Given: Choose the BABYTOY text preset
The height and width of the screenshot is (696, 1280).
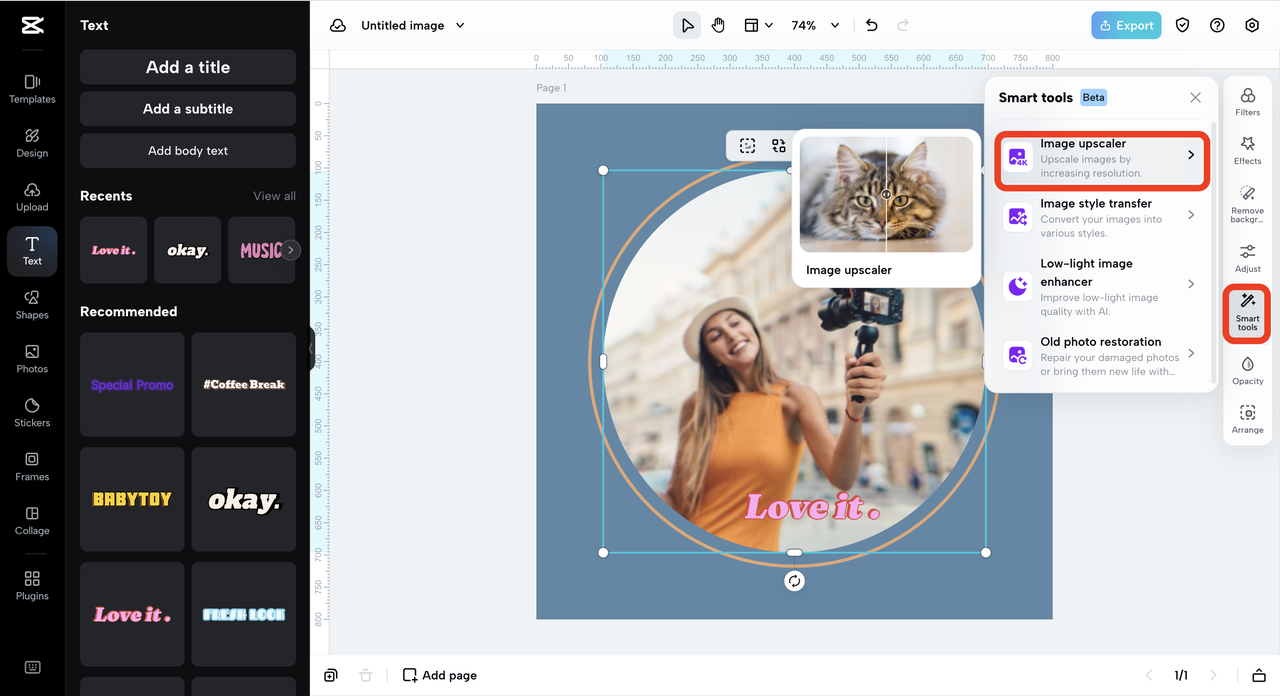Looking at the screenshot, I should point(132,499).
